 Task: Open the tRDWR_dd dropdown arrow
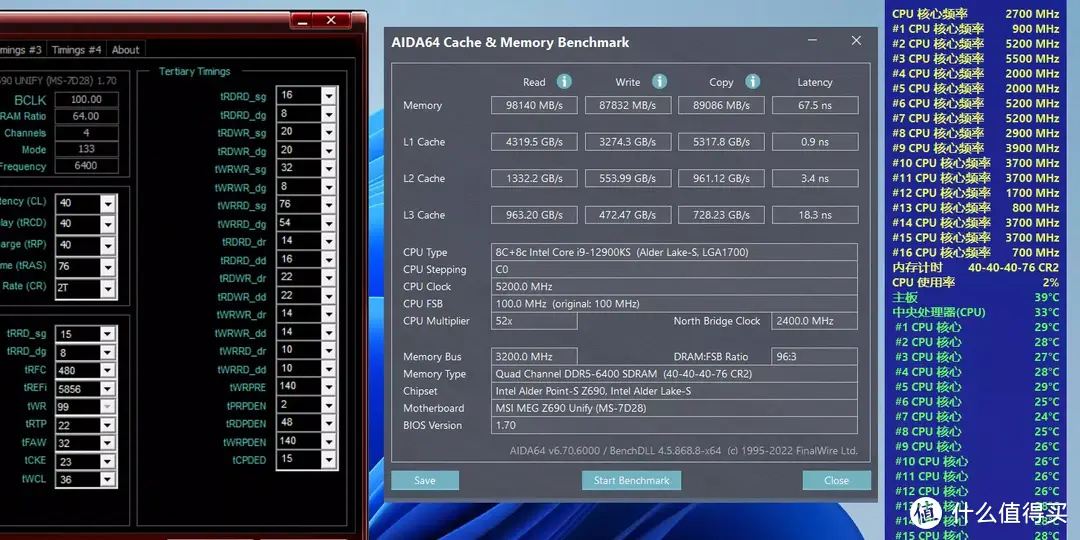[329, 296]
